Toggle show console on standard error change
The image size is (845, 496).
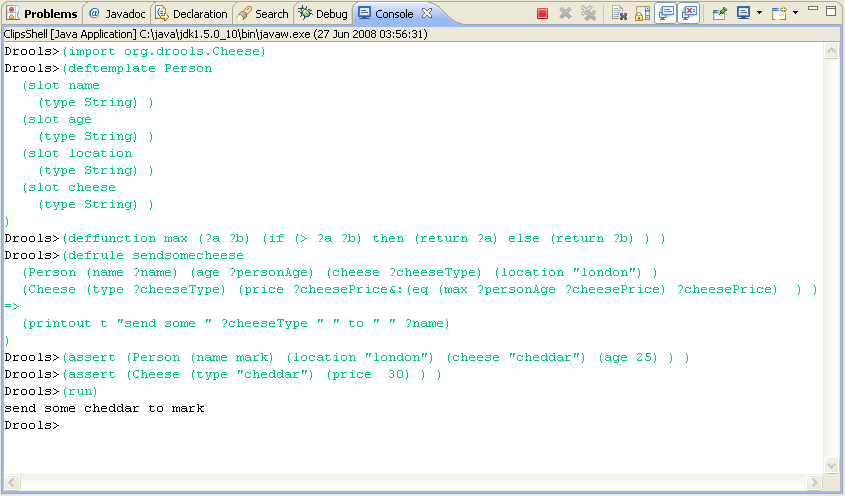click(689, 14)
